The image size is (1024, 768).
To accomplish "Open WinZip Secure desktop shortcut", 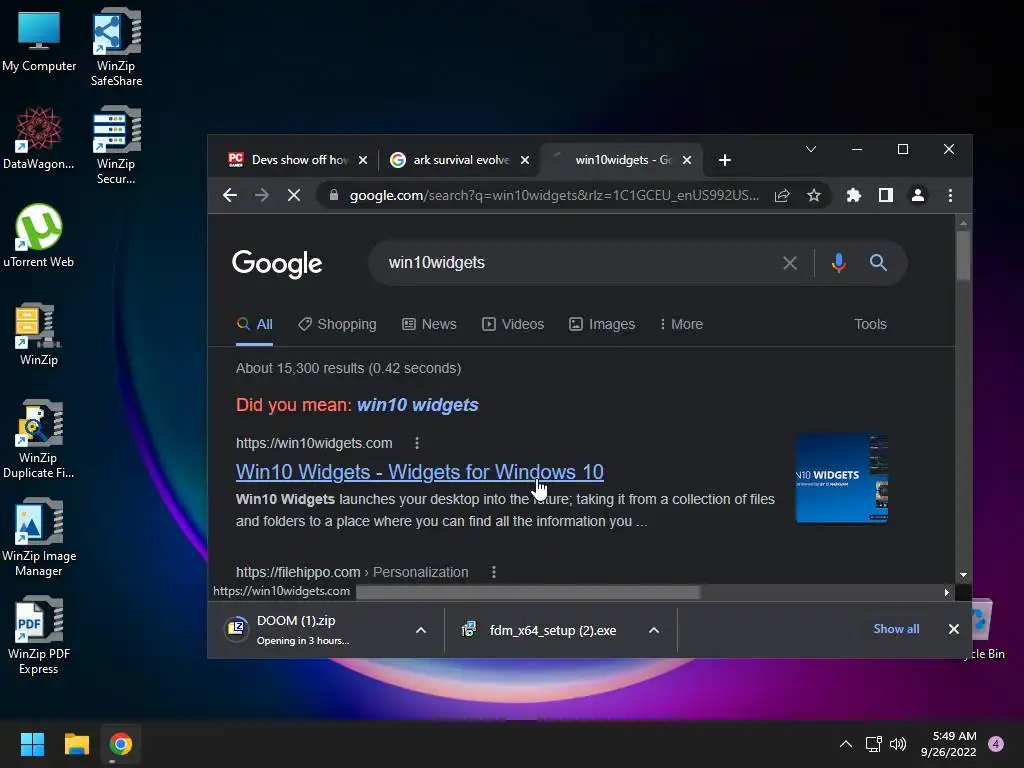I will click(116, 145).
